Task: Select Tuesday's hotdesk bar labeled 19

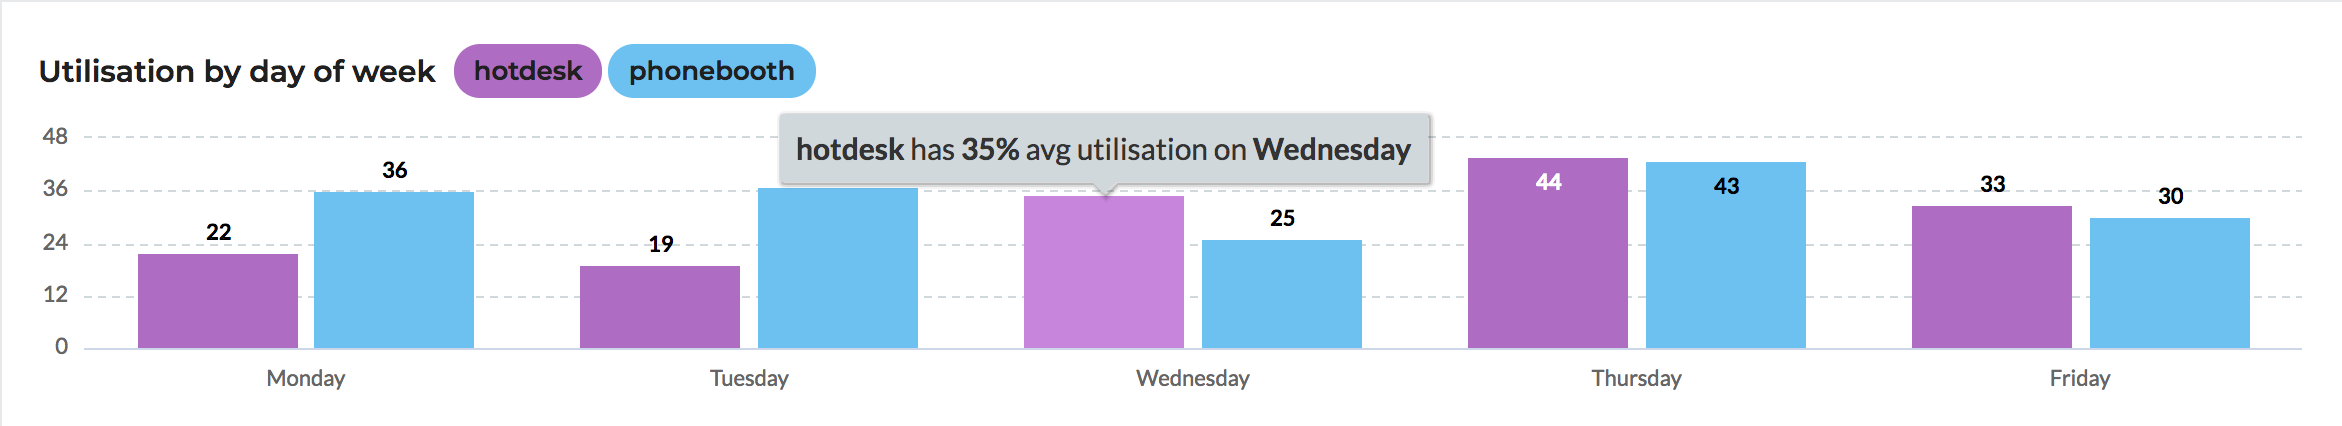Action: 660,307
